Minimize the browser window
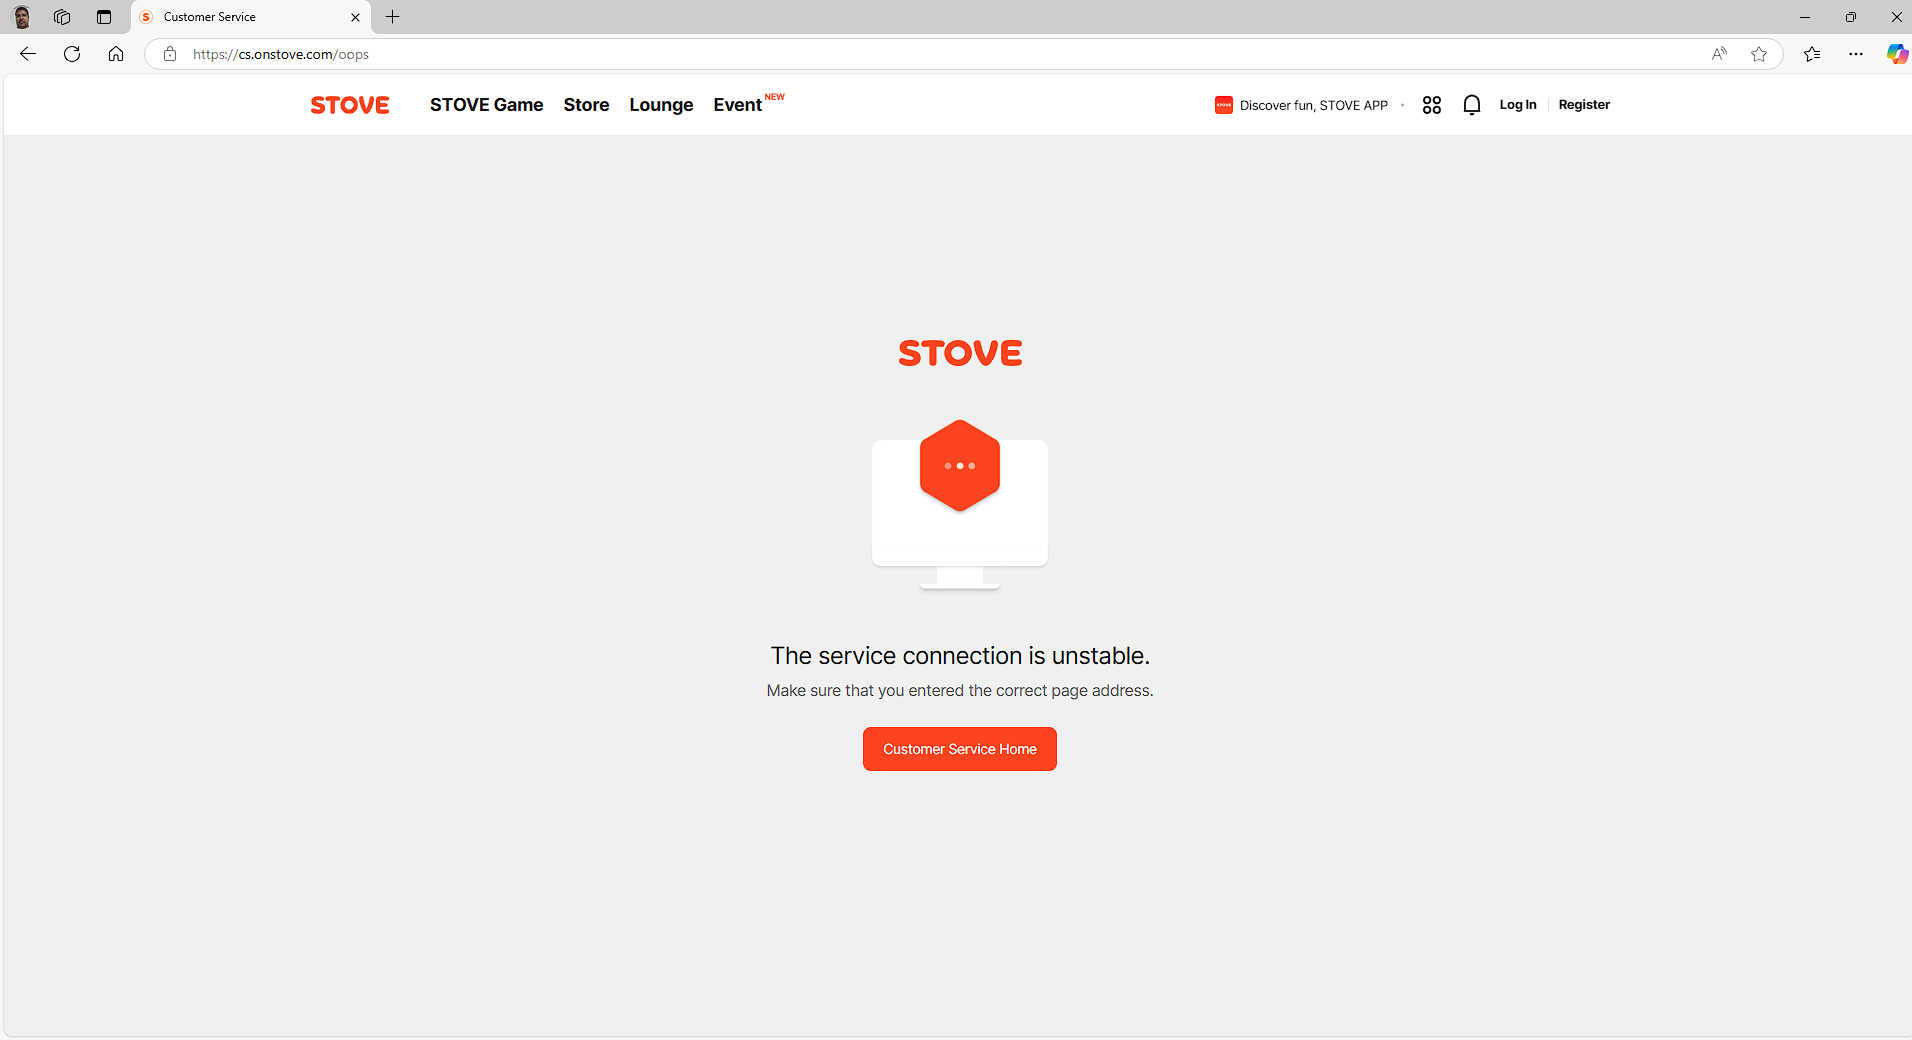1912x1040 pixels. click(1805, 17)
